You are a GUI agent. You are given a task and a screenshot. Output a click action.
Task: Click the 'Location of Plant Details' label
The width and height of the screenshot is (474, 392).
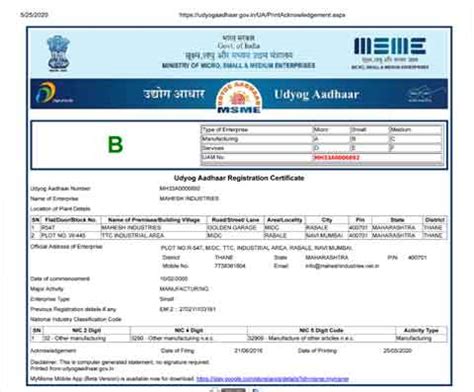pos(60,209)
